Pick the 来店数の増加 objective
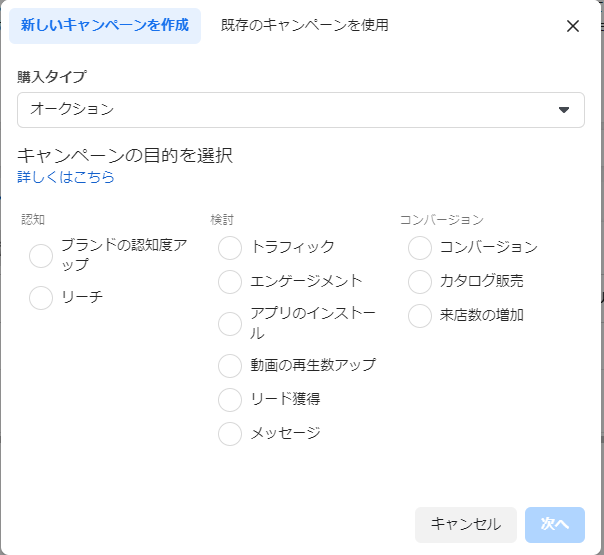The width and height of the screenshot is (604, 555). [420, 316]
